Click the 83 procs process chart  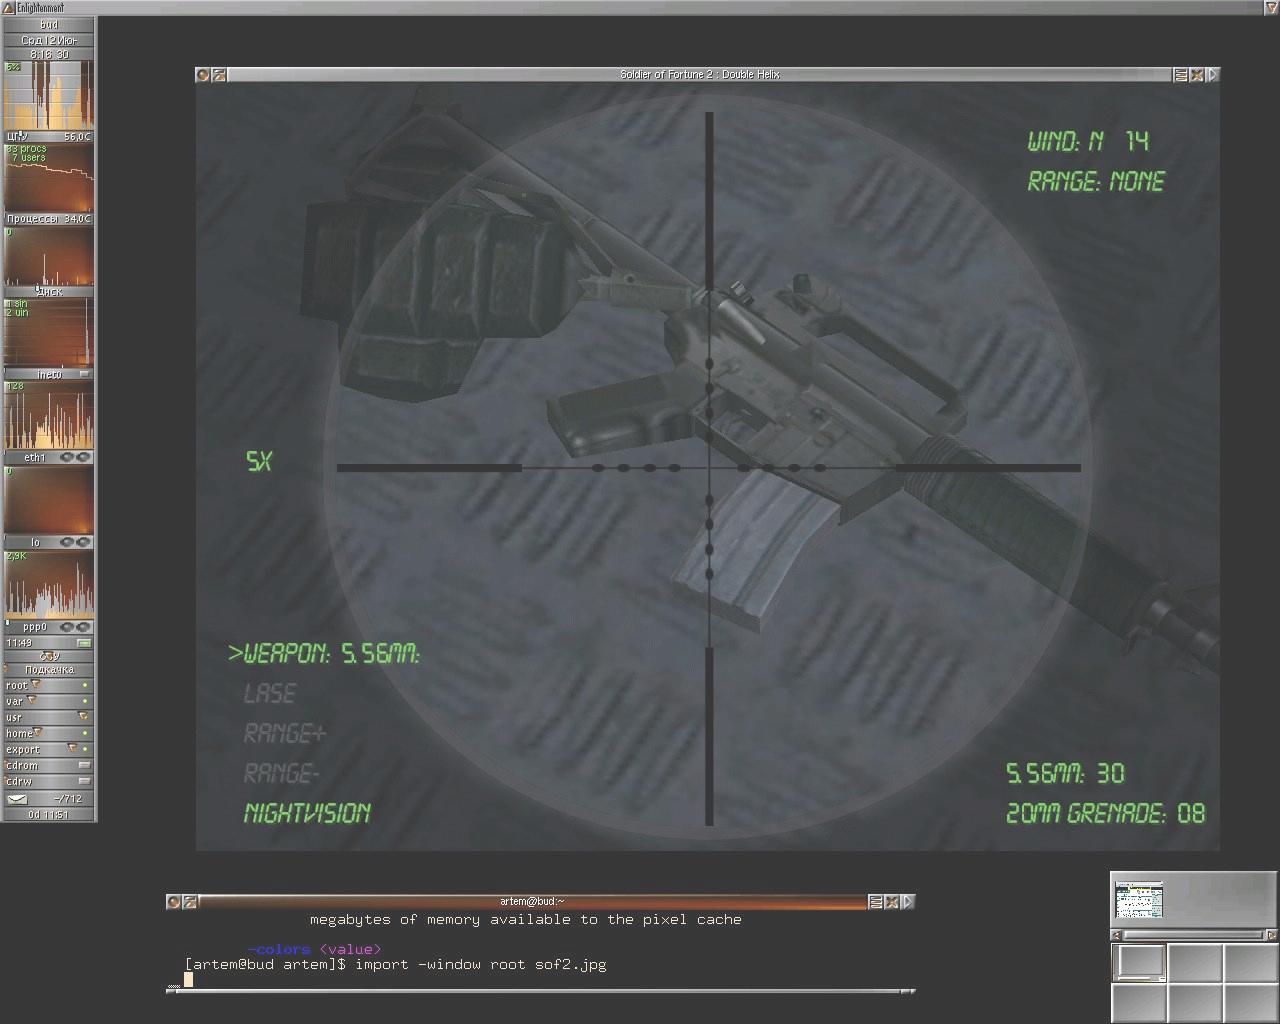click(x=48, y=178)
